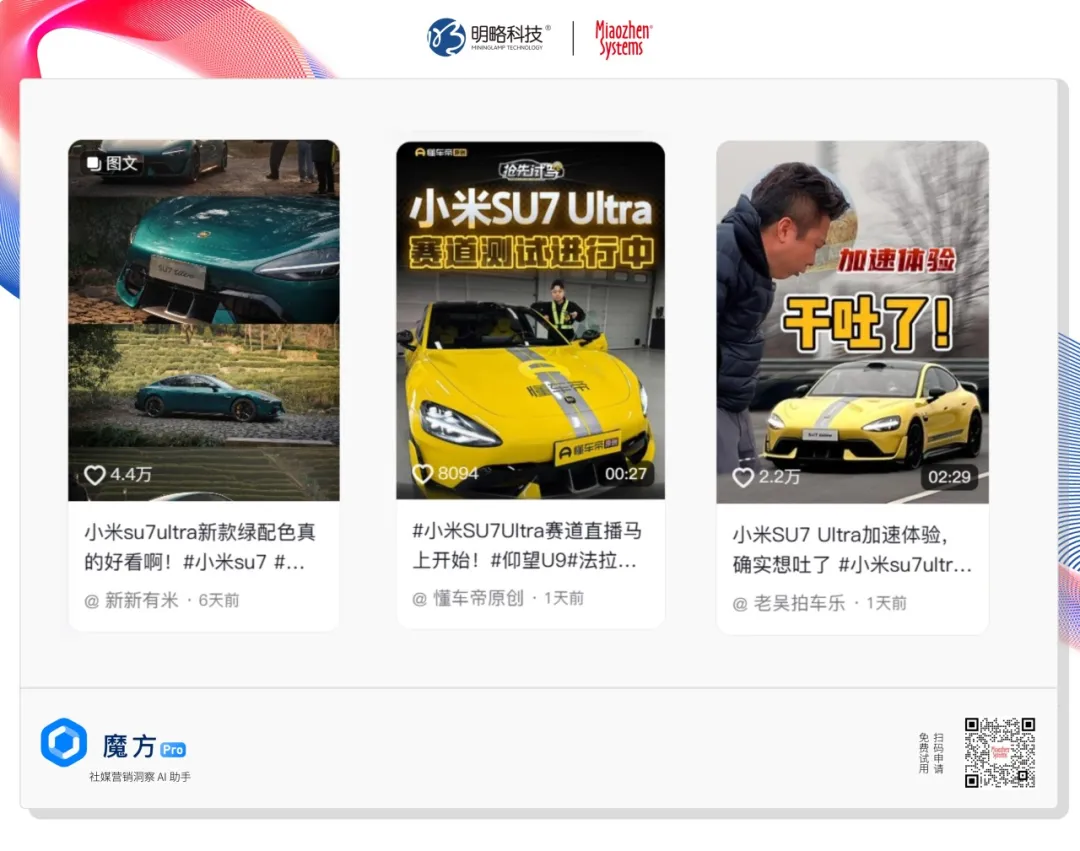Click the Miaozhen Systems logo

click(623, 39)
